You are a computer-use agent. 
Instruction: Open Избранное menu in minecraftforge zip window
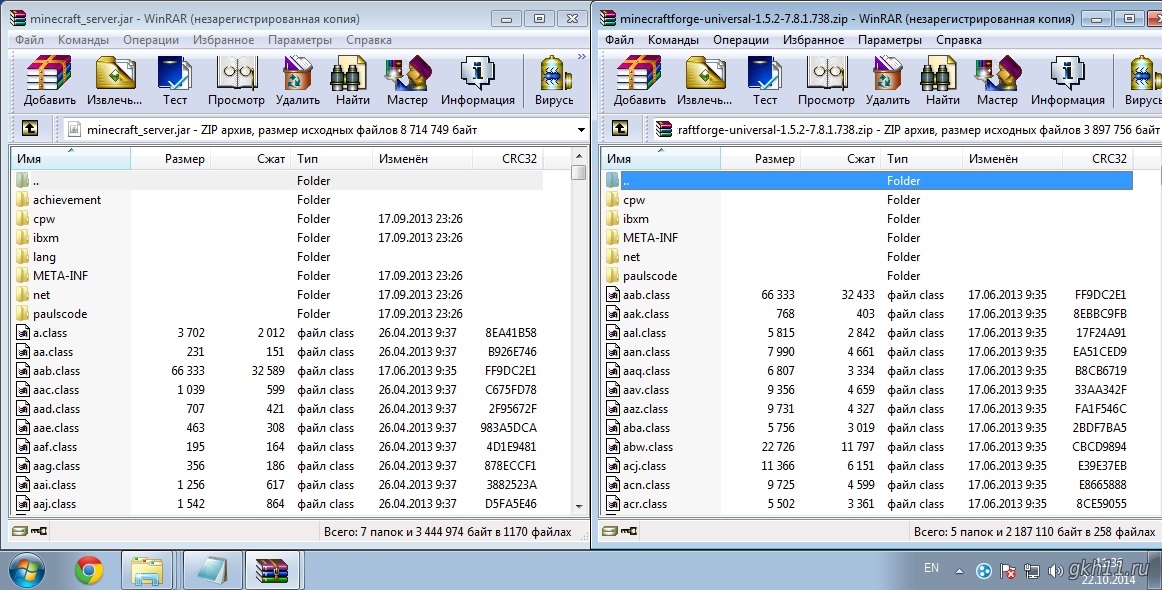pos(813,40)
